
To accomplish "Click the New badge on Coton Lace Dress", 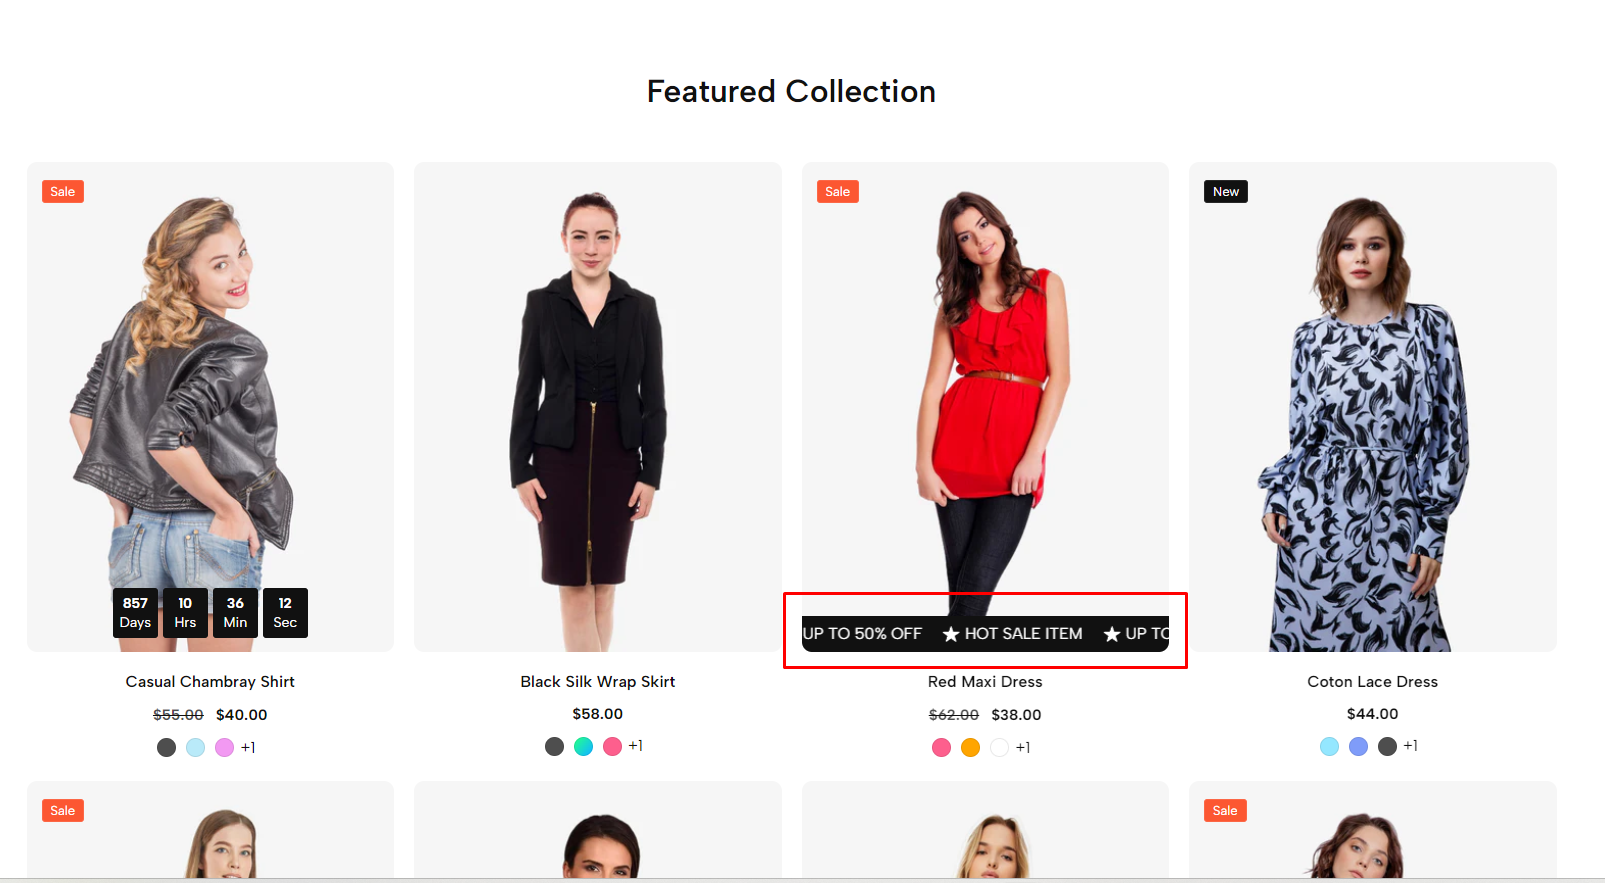I will 1225,192.
